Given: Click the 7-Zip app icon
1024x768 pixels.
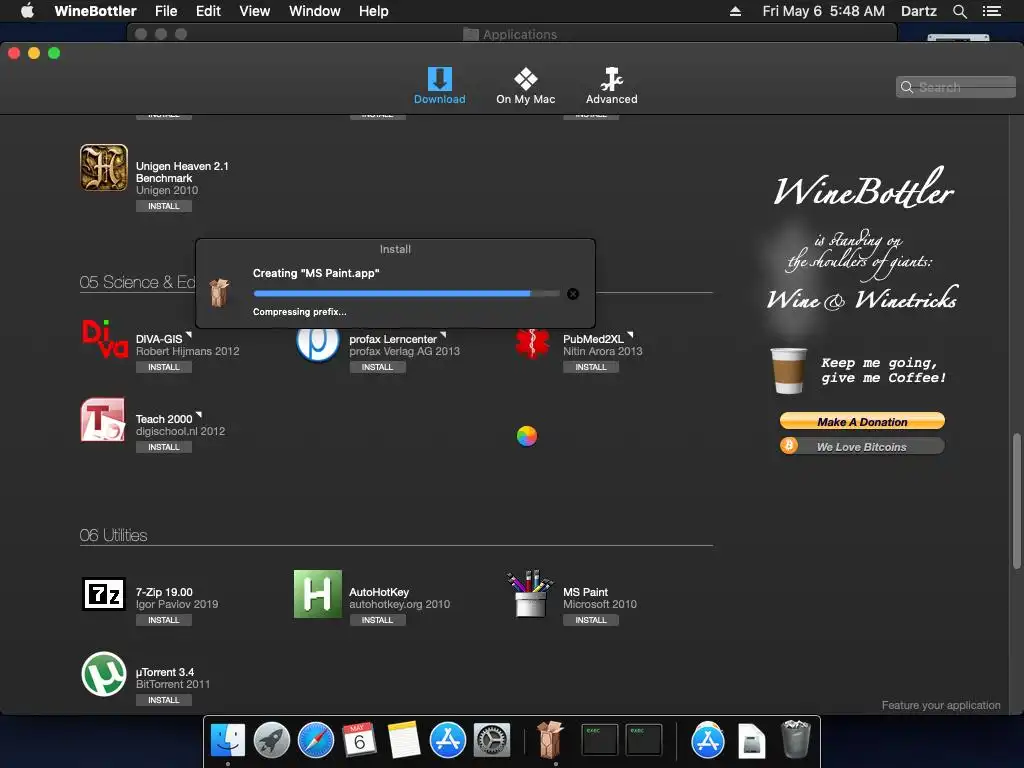Looking at the screenshot, I should (104, 594).
